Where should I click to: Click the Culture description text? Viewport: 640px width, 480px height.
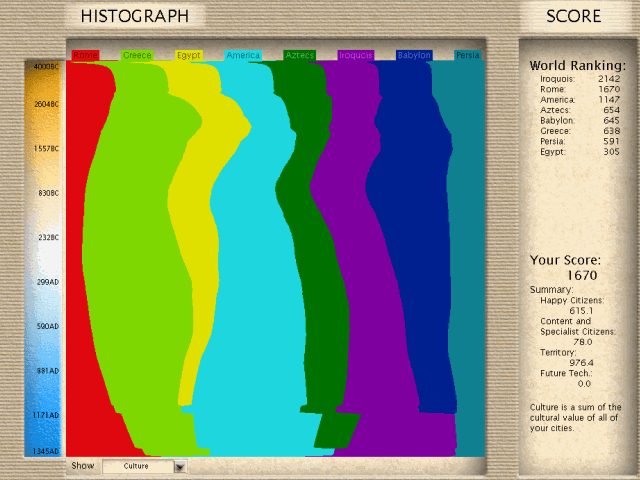click(576, 418)
